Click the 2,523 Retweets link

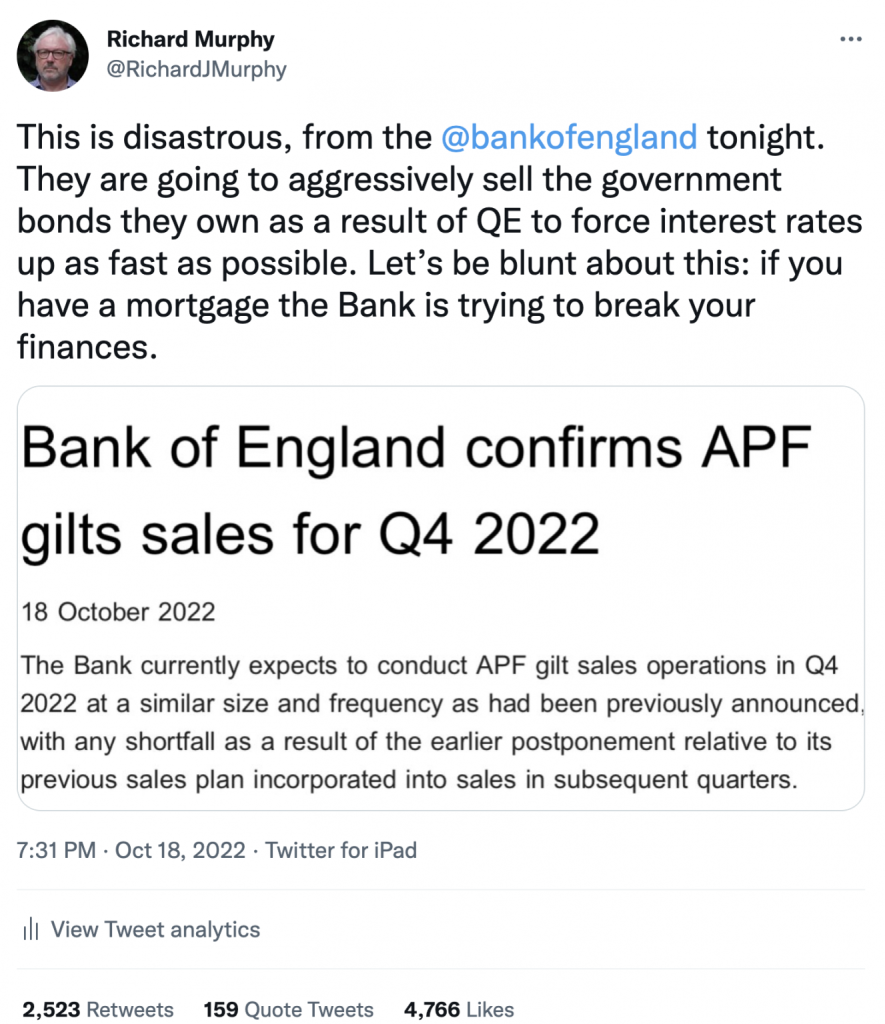(100, 1010)
